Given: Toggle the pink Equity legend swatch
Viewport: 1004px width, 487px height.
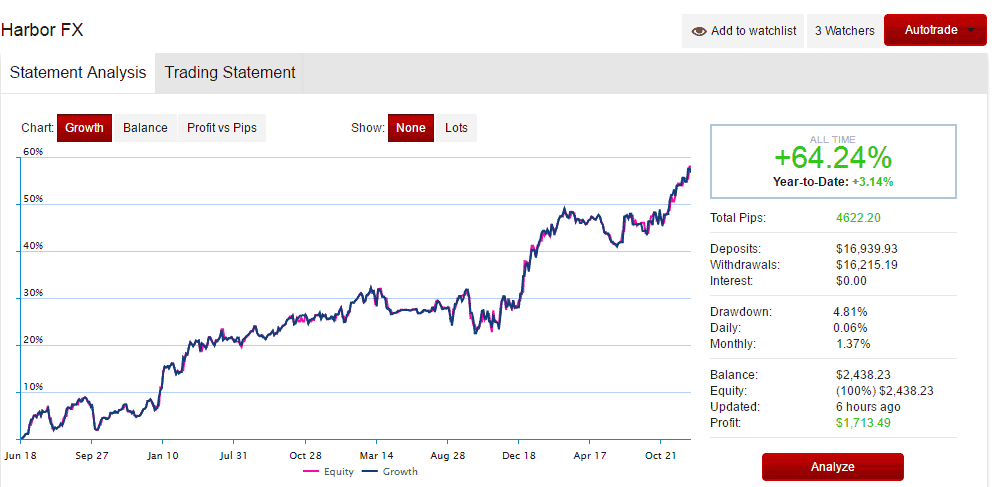Looking at the screenshot, I should coord(311,472).
